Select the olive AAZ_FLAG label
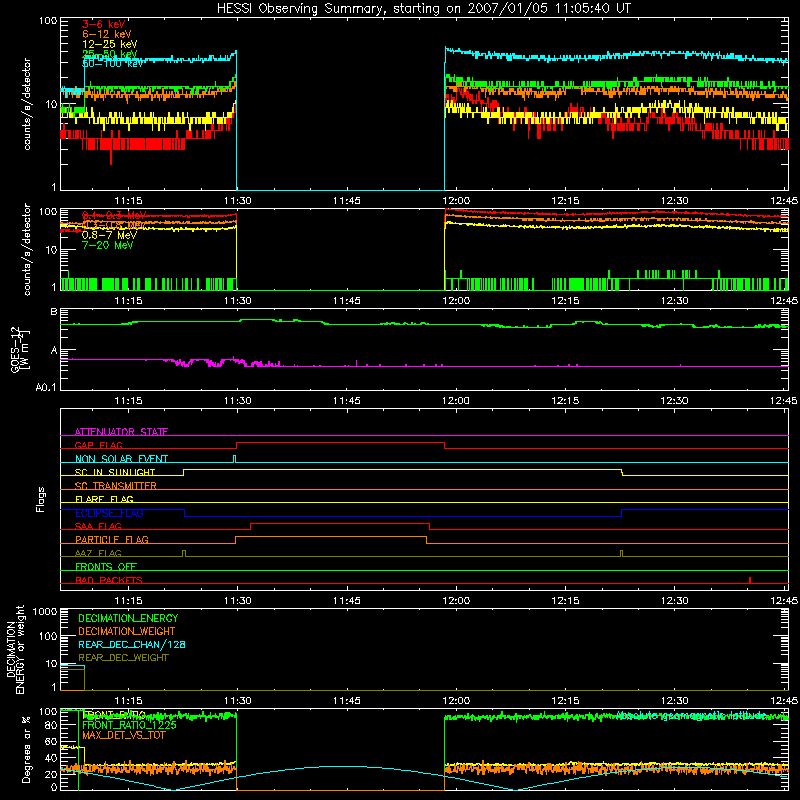This screenshot has width=800, height=800. [98, 553]
